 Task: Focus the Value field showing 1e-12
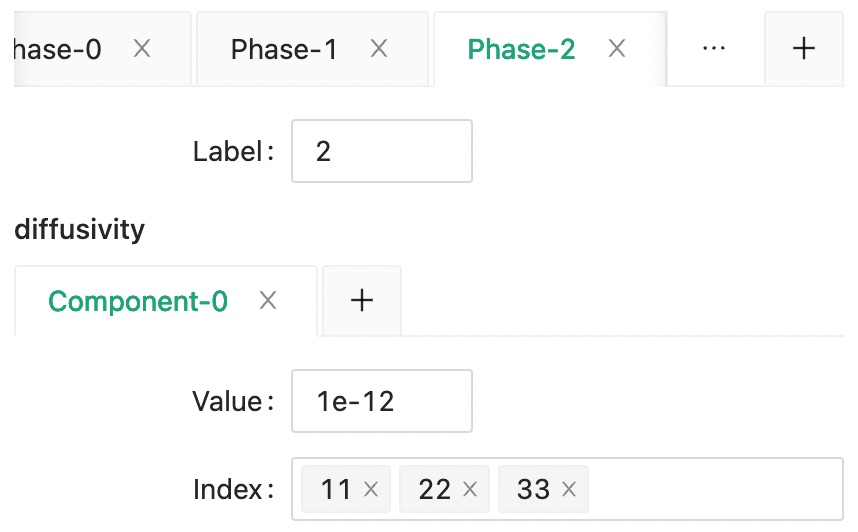[x=381, y=401]
